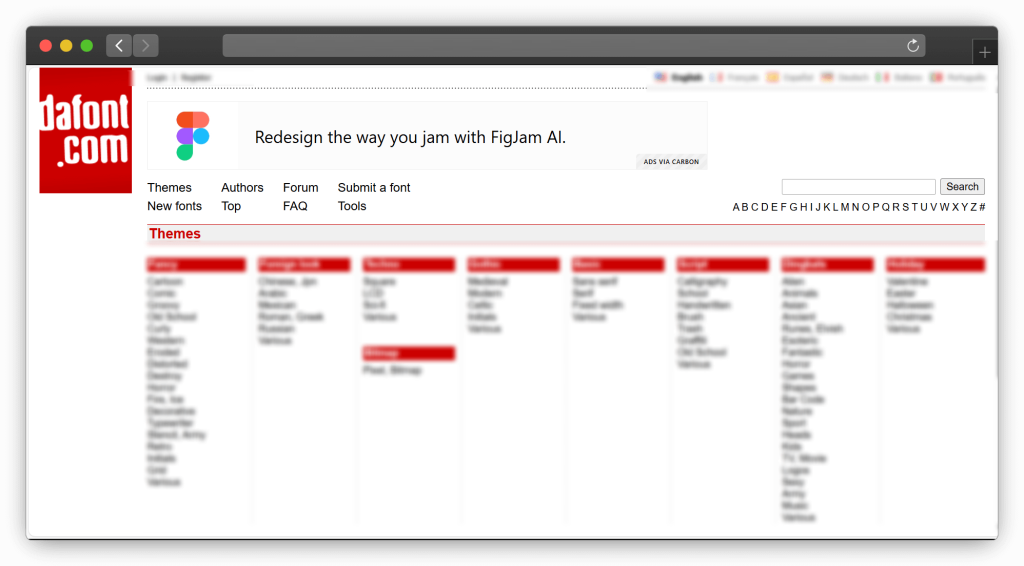Viewport: 1024px width, 566px height.
Task: Go to the Forum page
Action: point(300,188)
